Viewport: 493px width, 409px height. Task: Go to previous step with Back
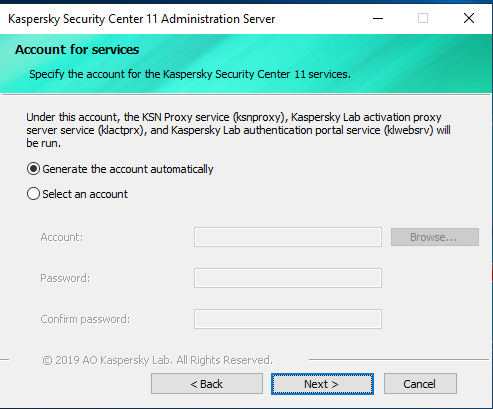tap(207, 384)
